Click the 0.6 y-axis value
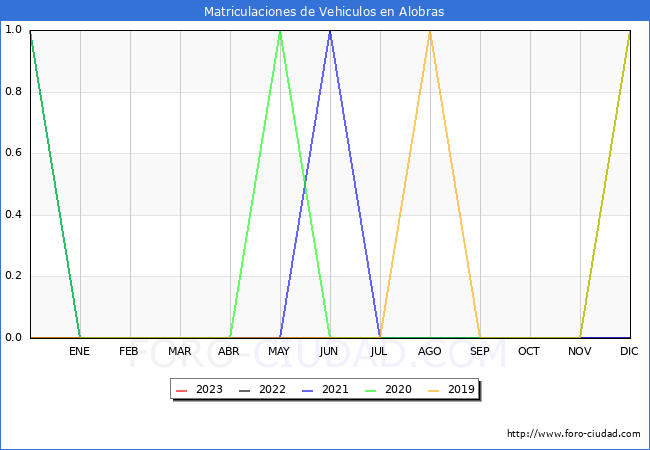 click(13, 152)
